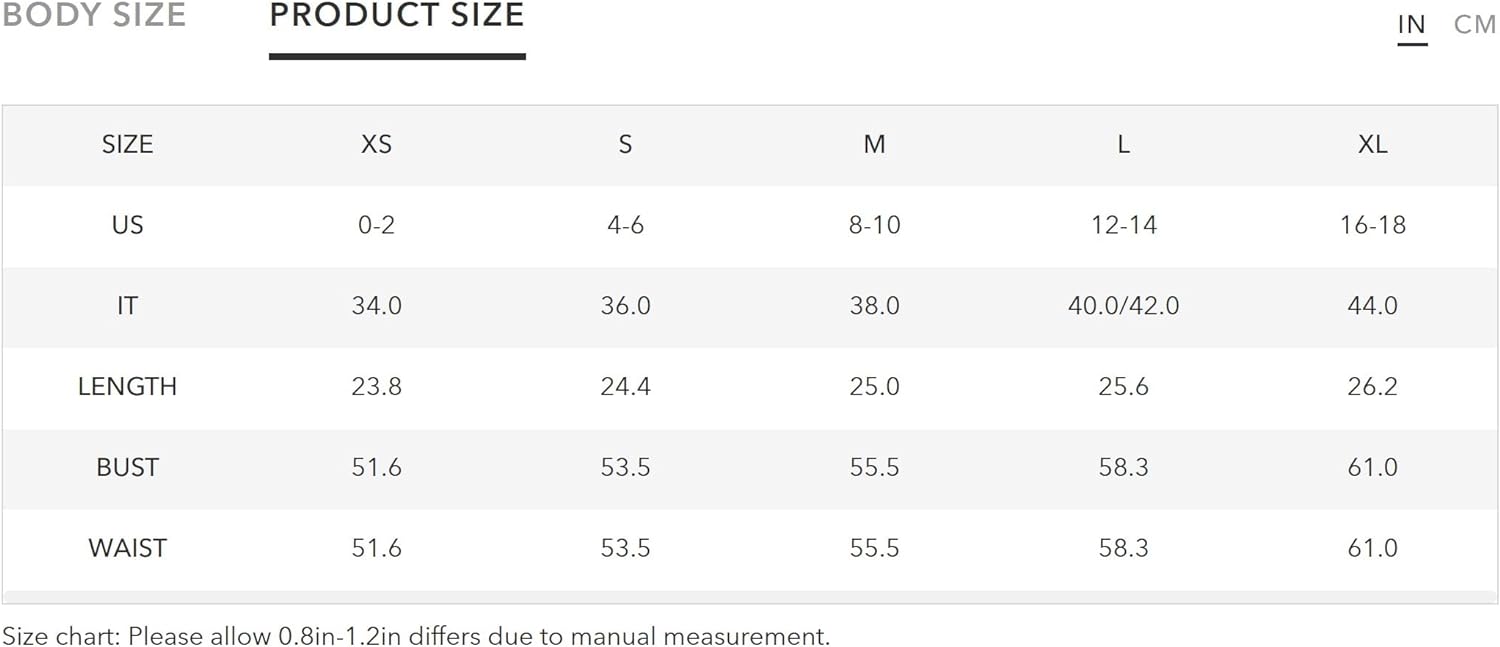Click the BUST row label
The height and width of the screenshot is (647, 1500).
pos(127,468)
